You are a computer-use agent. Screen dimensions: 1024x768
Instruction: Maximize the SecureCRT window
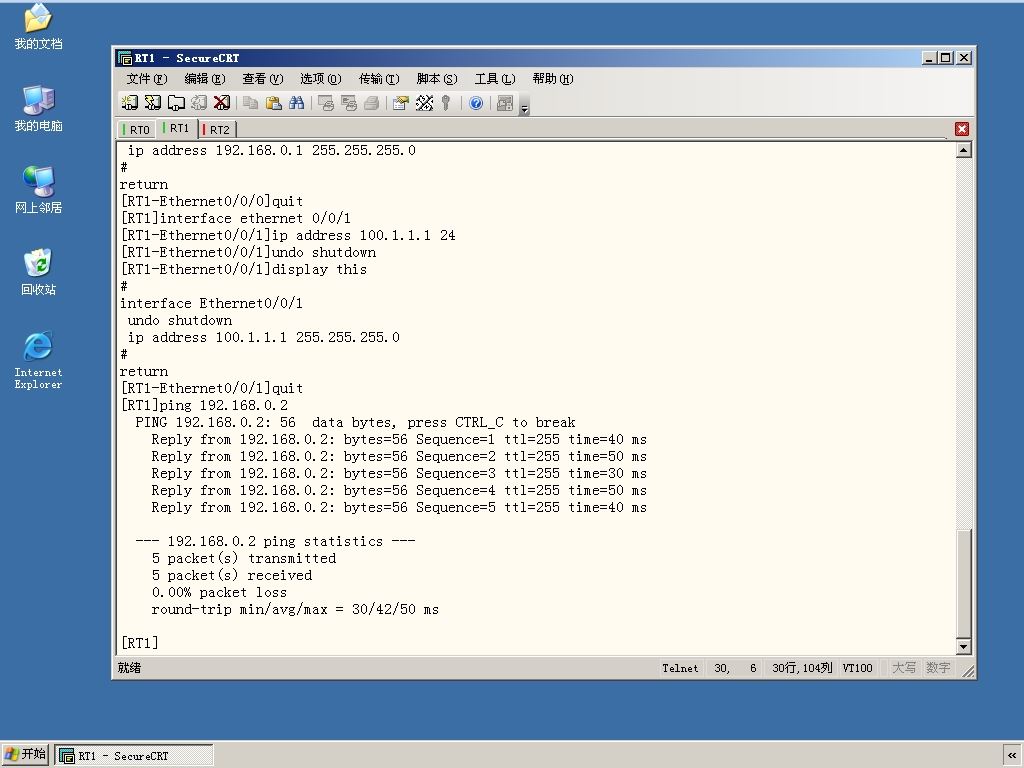[946, 58]
